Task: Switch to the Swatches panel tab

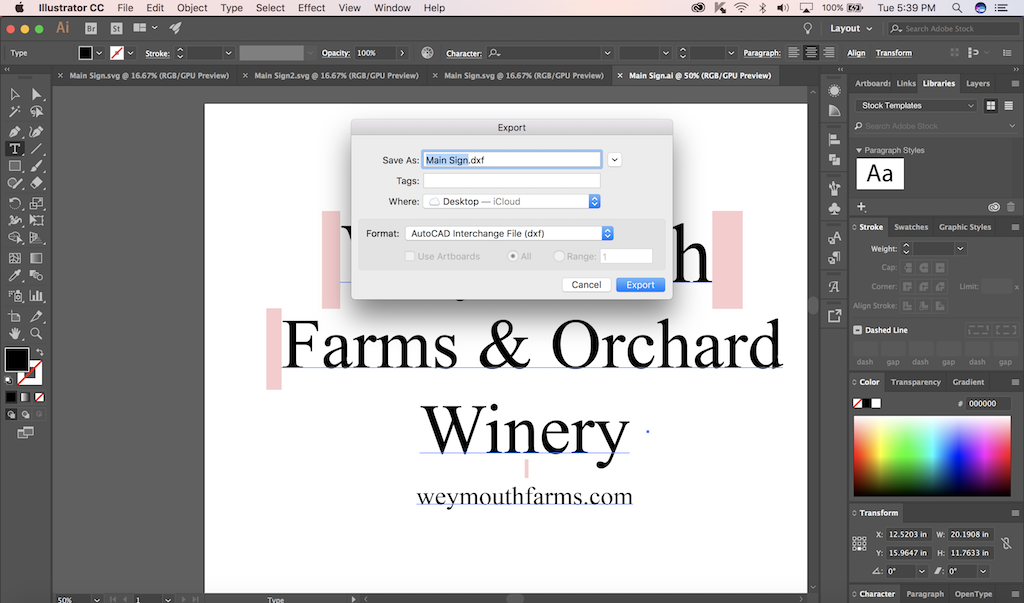Action: pos(910,227)
